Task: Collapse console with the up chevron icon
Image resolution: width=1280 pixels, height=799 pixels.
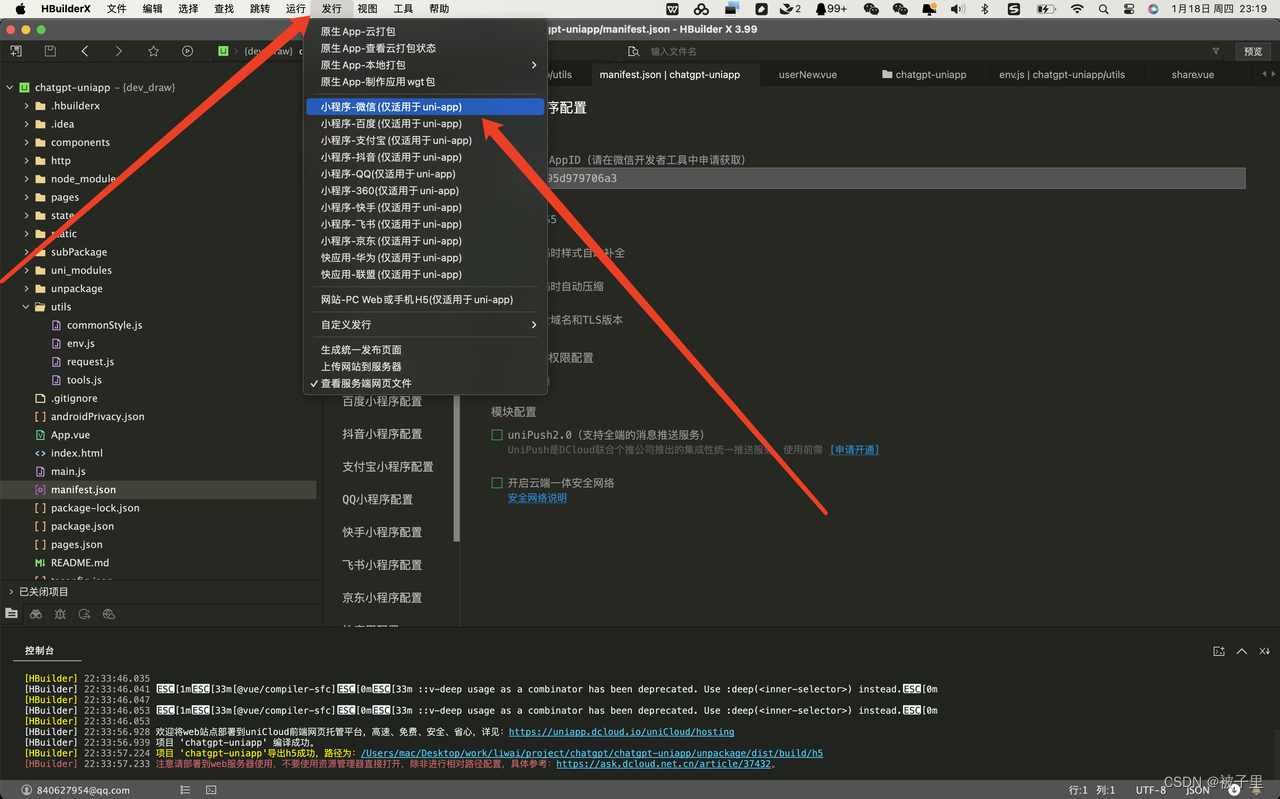Action: (x=1242, y=651)
